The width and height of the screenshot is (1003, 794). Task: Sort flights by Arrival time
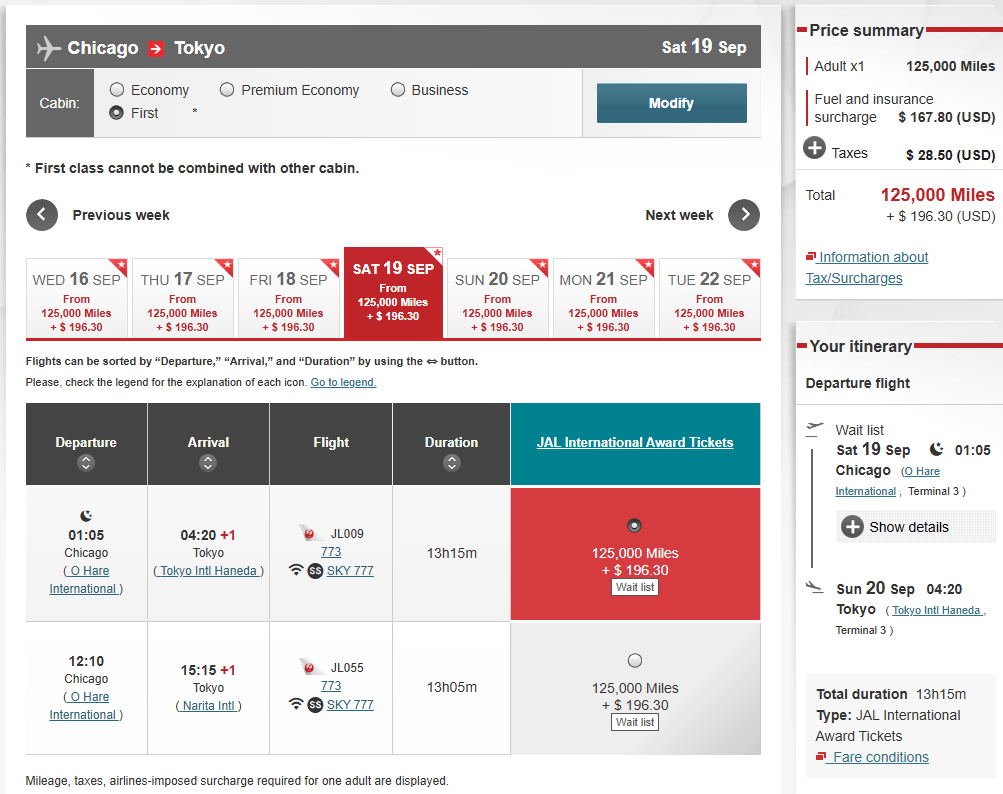click(208, 463)
